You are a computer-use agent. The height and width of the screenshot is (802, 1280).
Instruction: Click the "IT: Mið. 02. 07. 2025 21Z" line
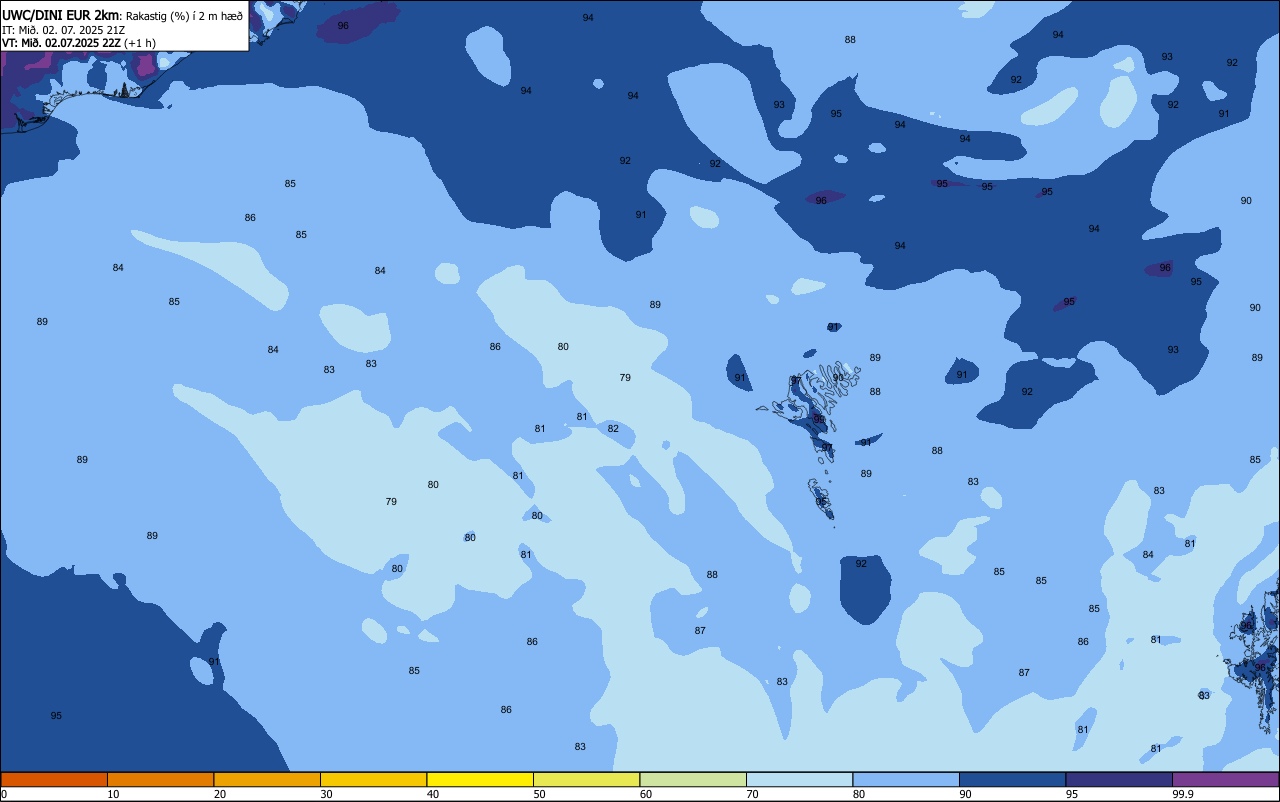pos(64,29)
